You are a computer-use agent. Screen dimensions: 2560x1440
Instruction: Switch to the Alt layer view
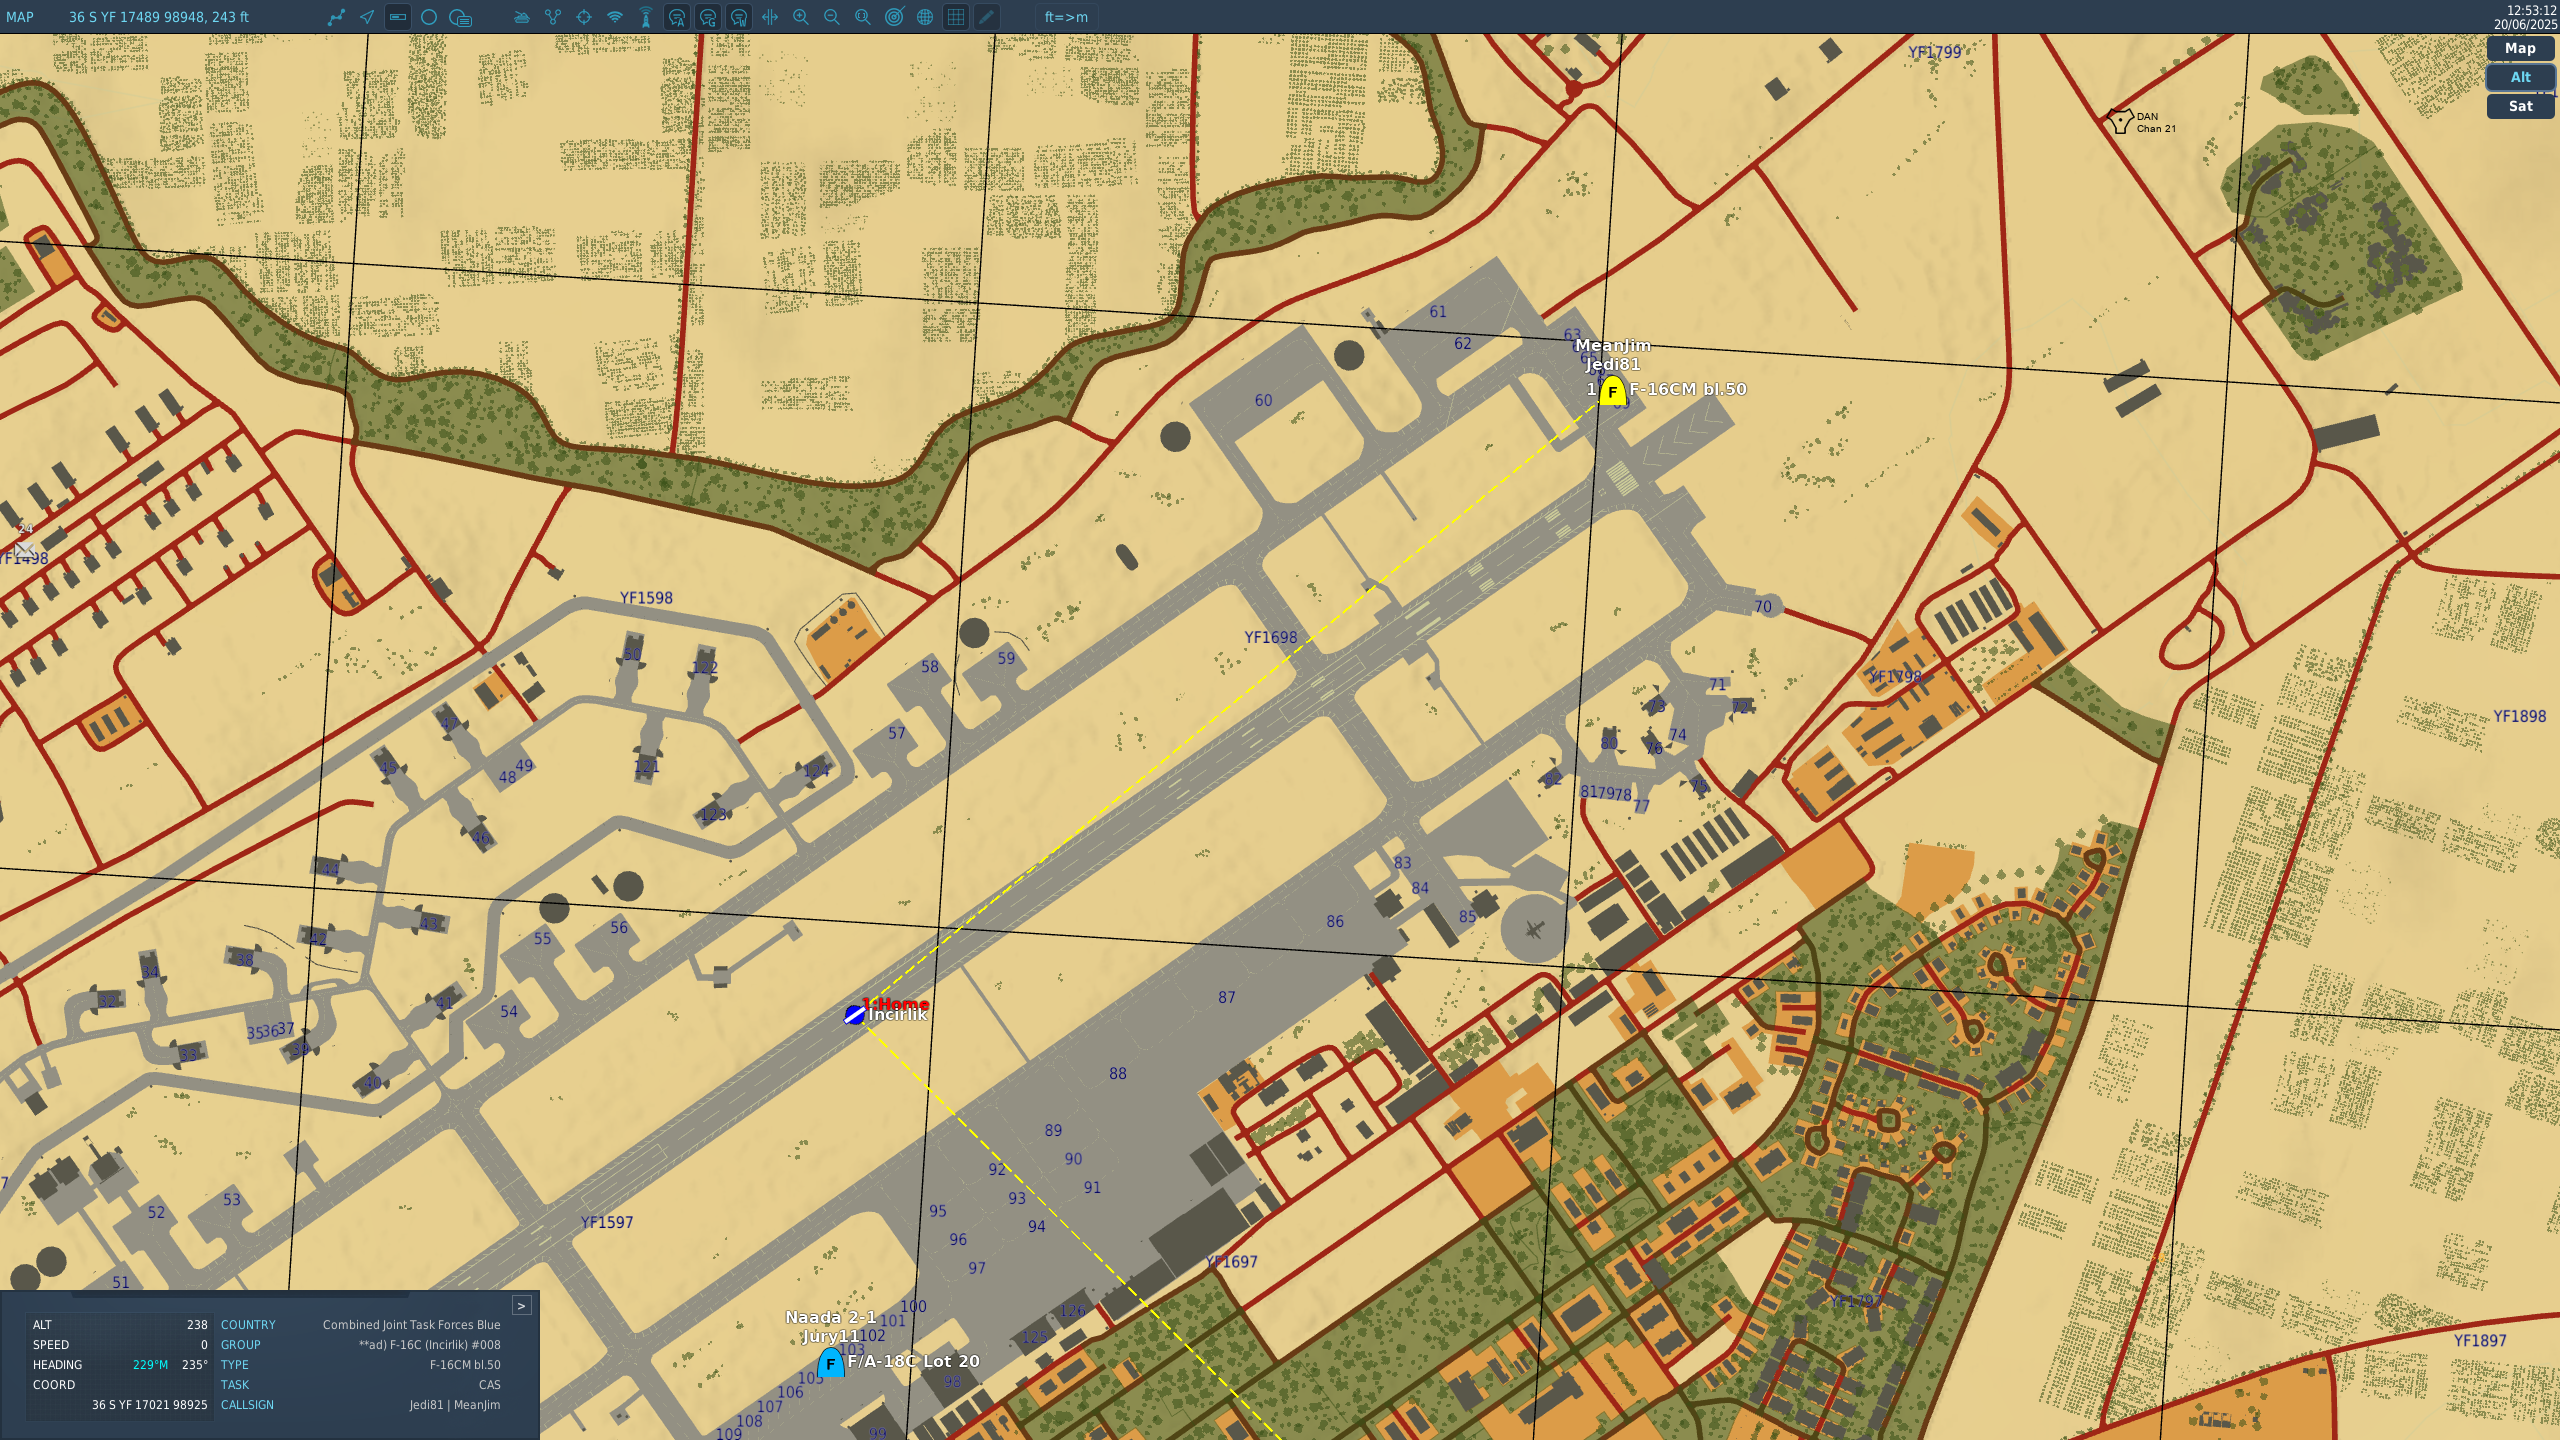coord(2520,77)
